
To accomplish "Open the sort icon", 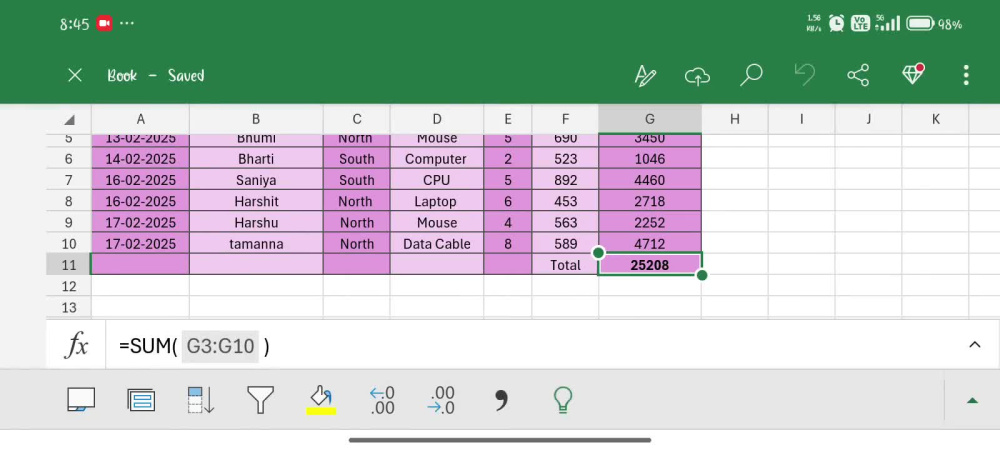I will pos(201,400).
